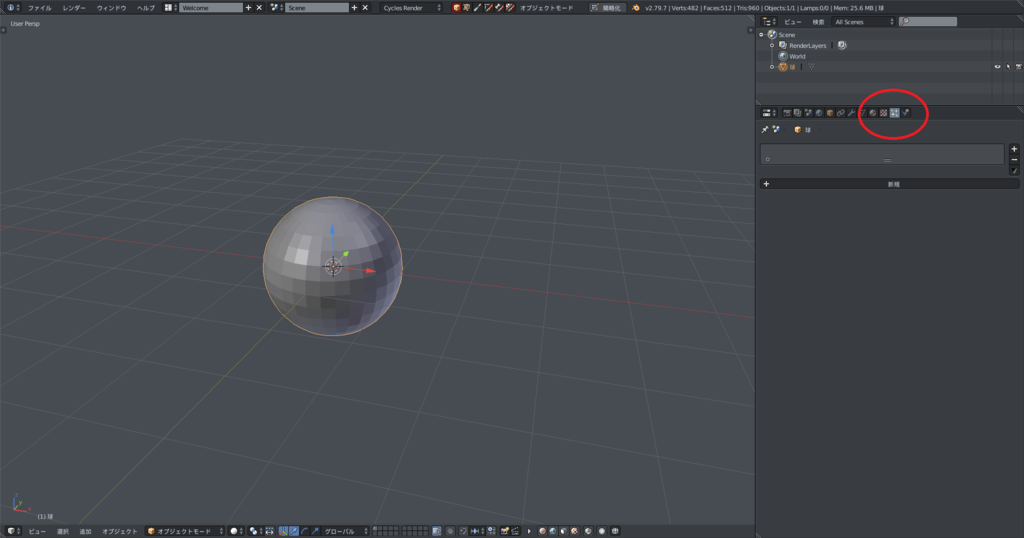The height and width of the screenshot is (538, 1024).
Task: Open the Scene properties tab
Action: point(808,113)
